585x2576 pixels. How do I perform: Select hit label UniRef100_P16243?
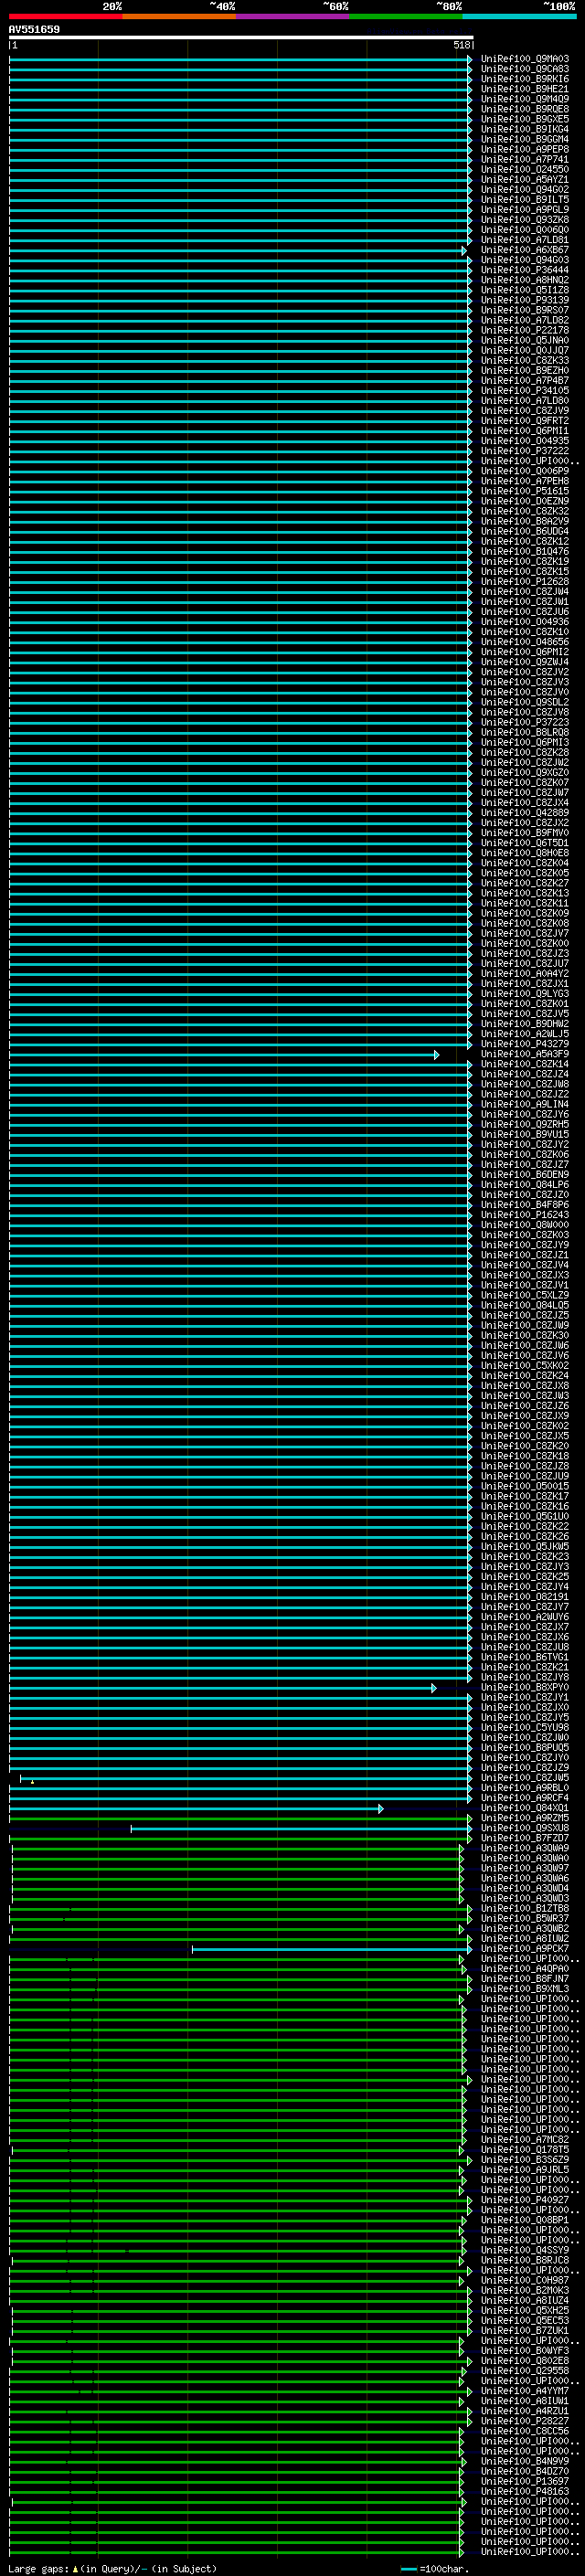pyautogui.click(x=525, y=1215)
